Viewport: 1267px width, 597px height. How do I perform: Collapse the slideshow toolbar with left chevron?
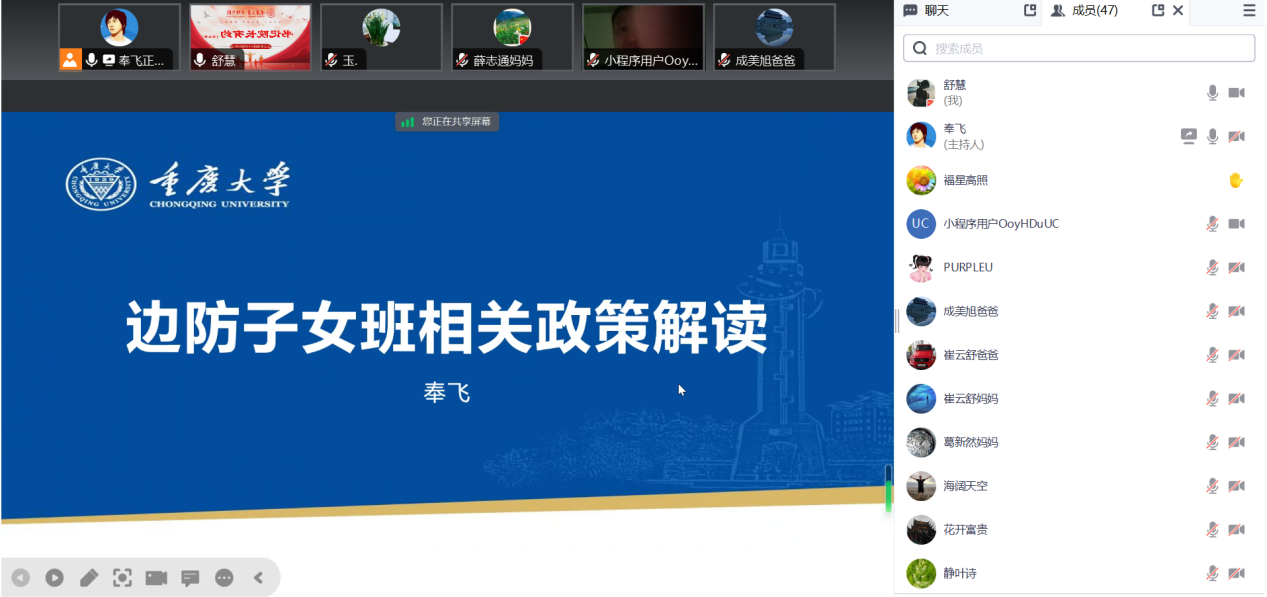(258, 577)
